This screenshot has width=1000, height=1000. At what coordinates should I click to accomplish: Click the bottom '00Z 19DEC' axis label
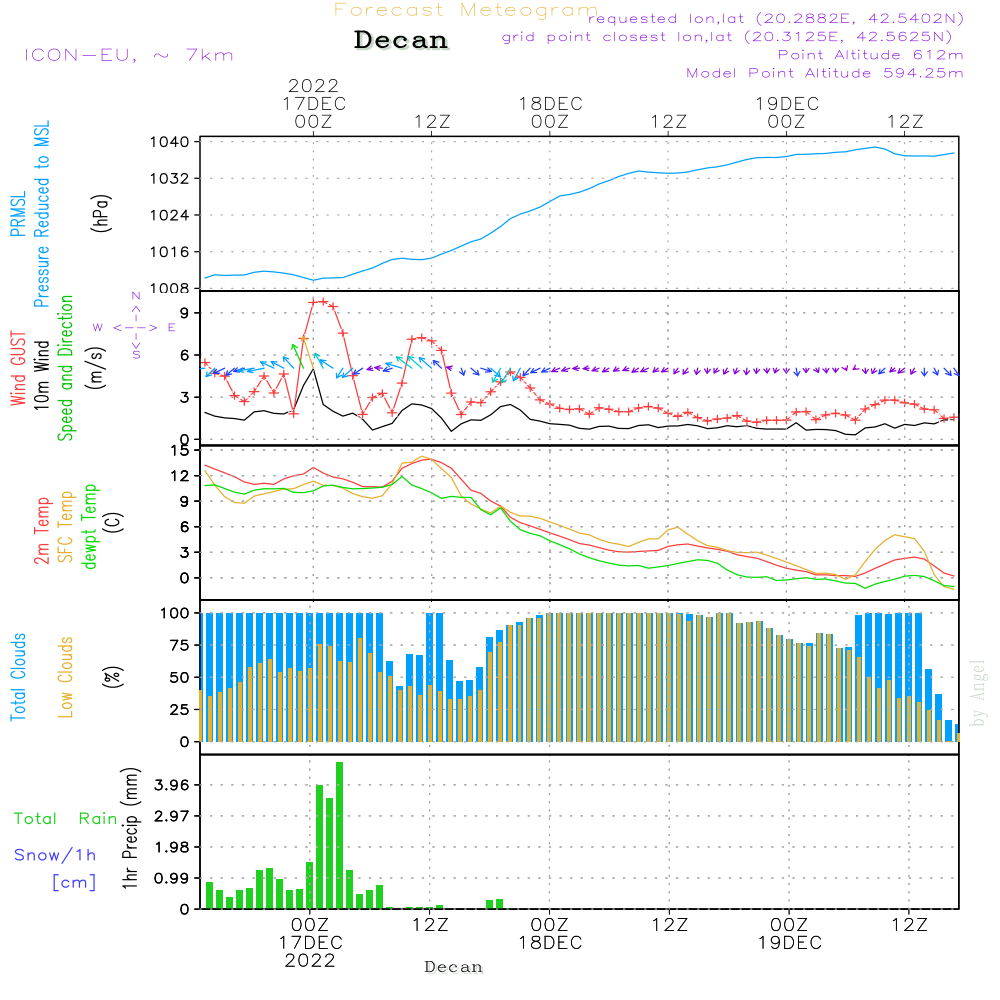click(x=790, y=934)
